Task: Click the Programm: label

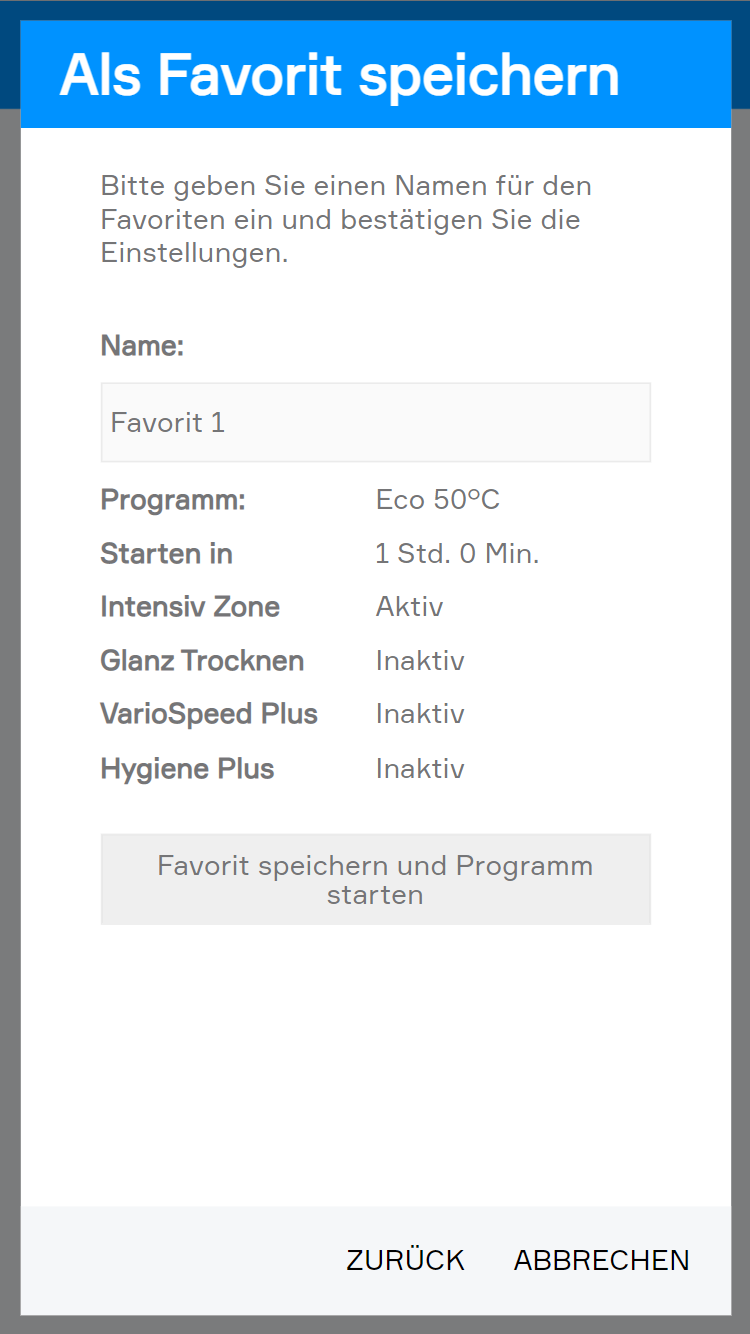Action: [x=173, y=500]
